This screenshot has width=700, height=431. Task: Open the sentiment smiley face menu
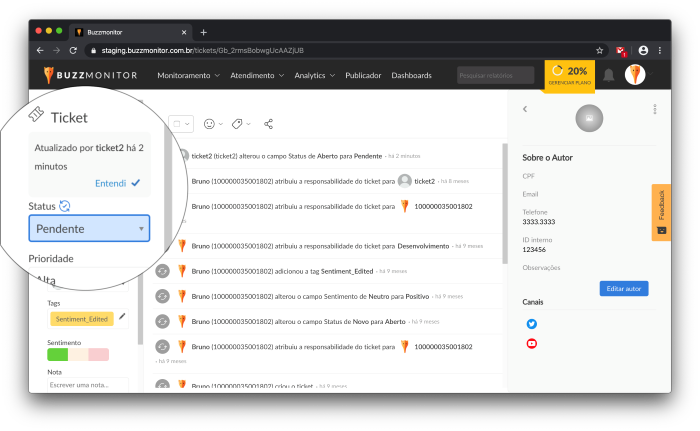pos(212,124)
